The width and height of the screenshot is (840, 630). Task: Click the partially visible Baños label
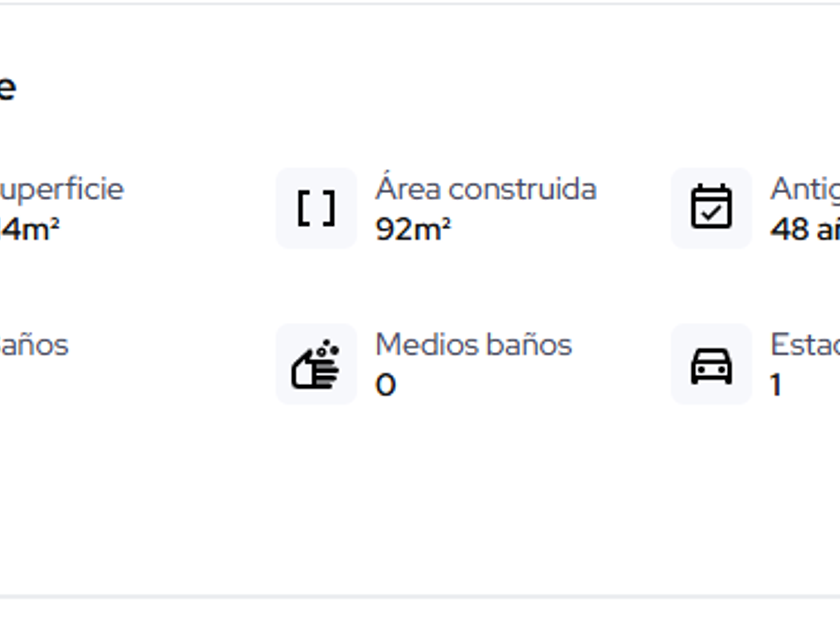click(x=34, y=345)
